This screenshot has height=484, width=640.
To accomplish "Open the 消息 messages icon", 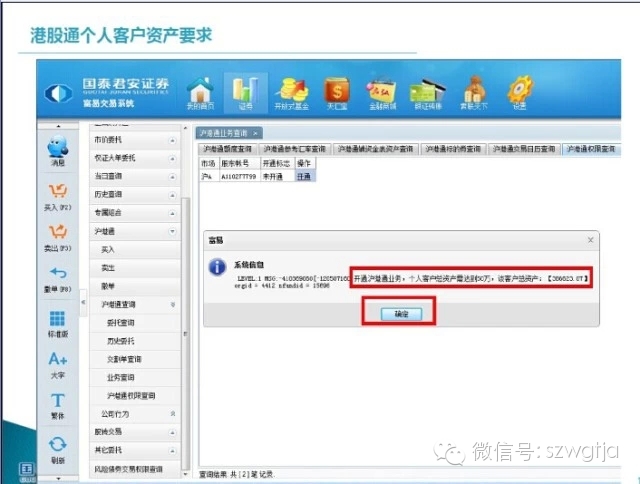I will pos(58,151).
